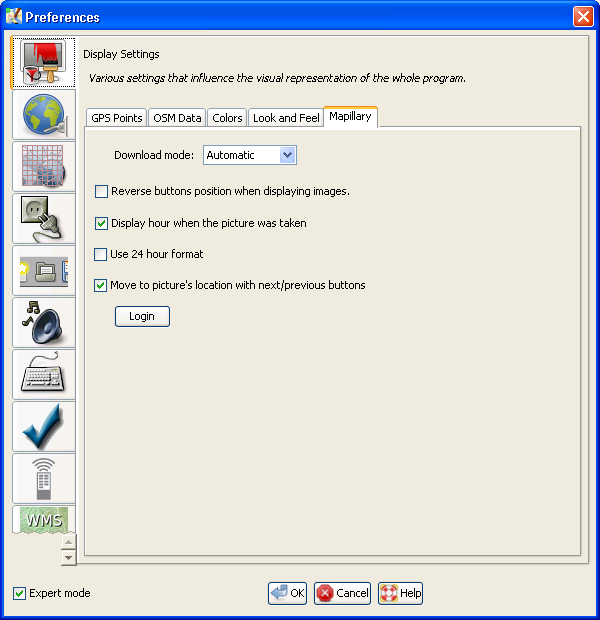Expand the Download mode dropdown
Viewport: 600px width, 620px height.
(287, 155)
